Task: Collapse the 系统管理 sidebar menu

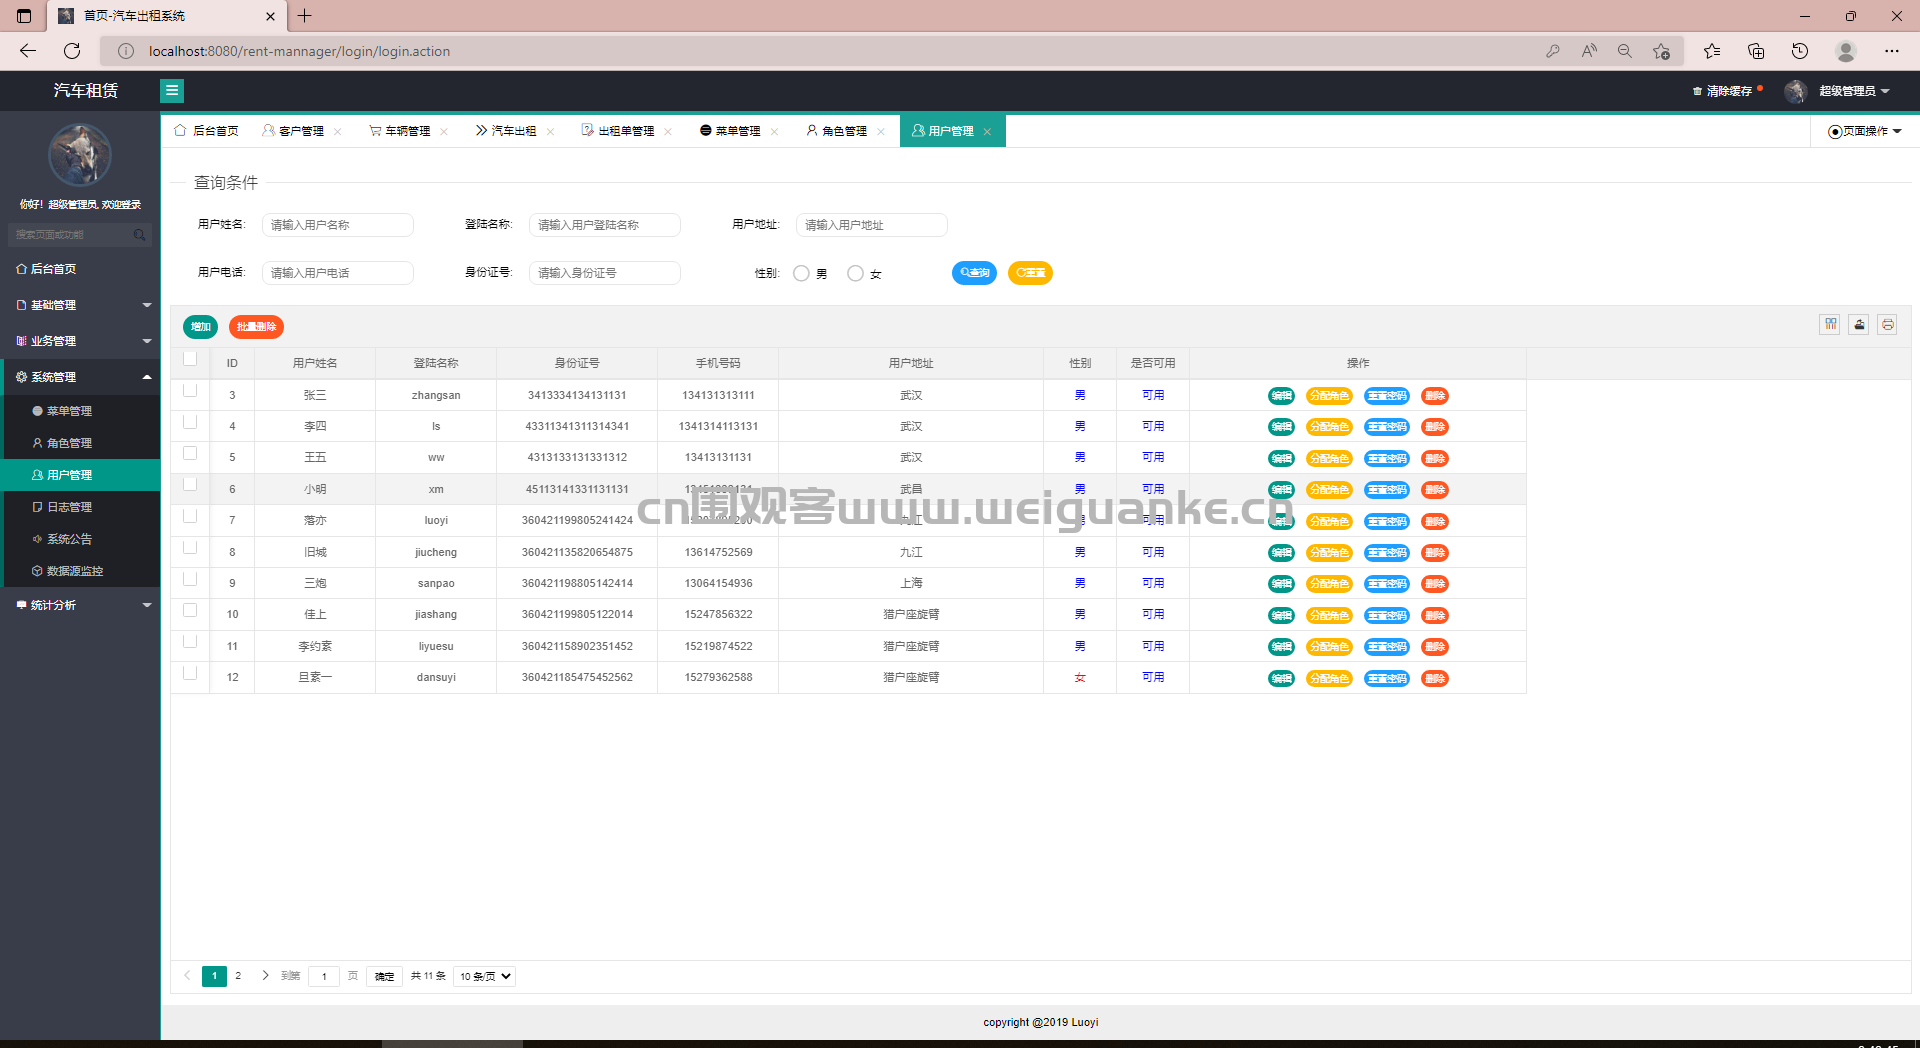Action: (80, 377)
